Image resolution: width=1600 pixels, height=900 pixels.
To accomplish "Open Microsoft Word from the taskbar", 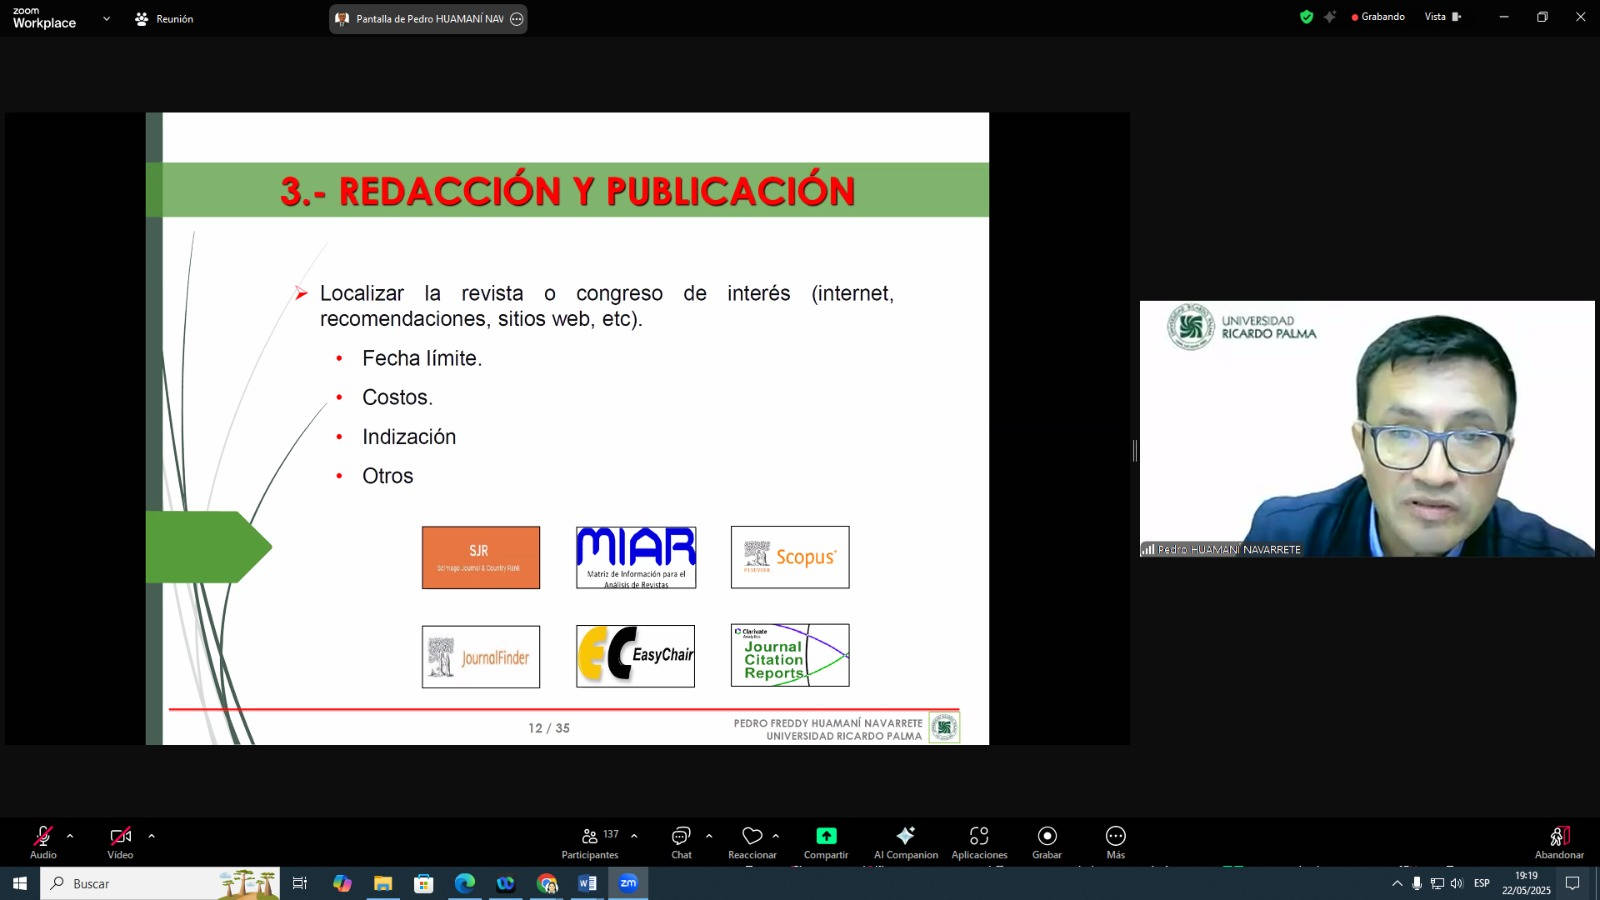I will 587,883.
